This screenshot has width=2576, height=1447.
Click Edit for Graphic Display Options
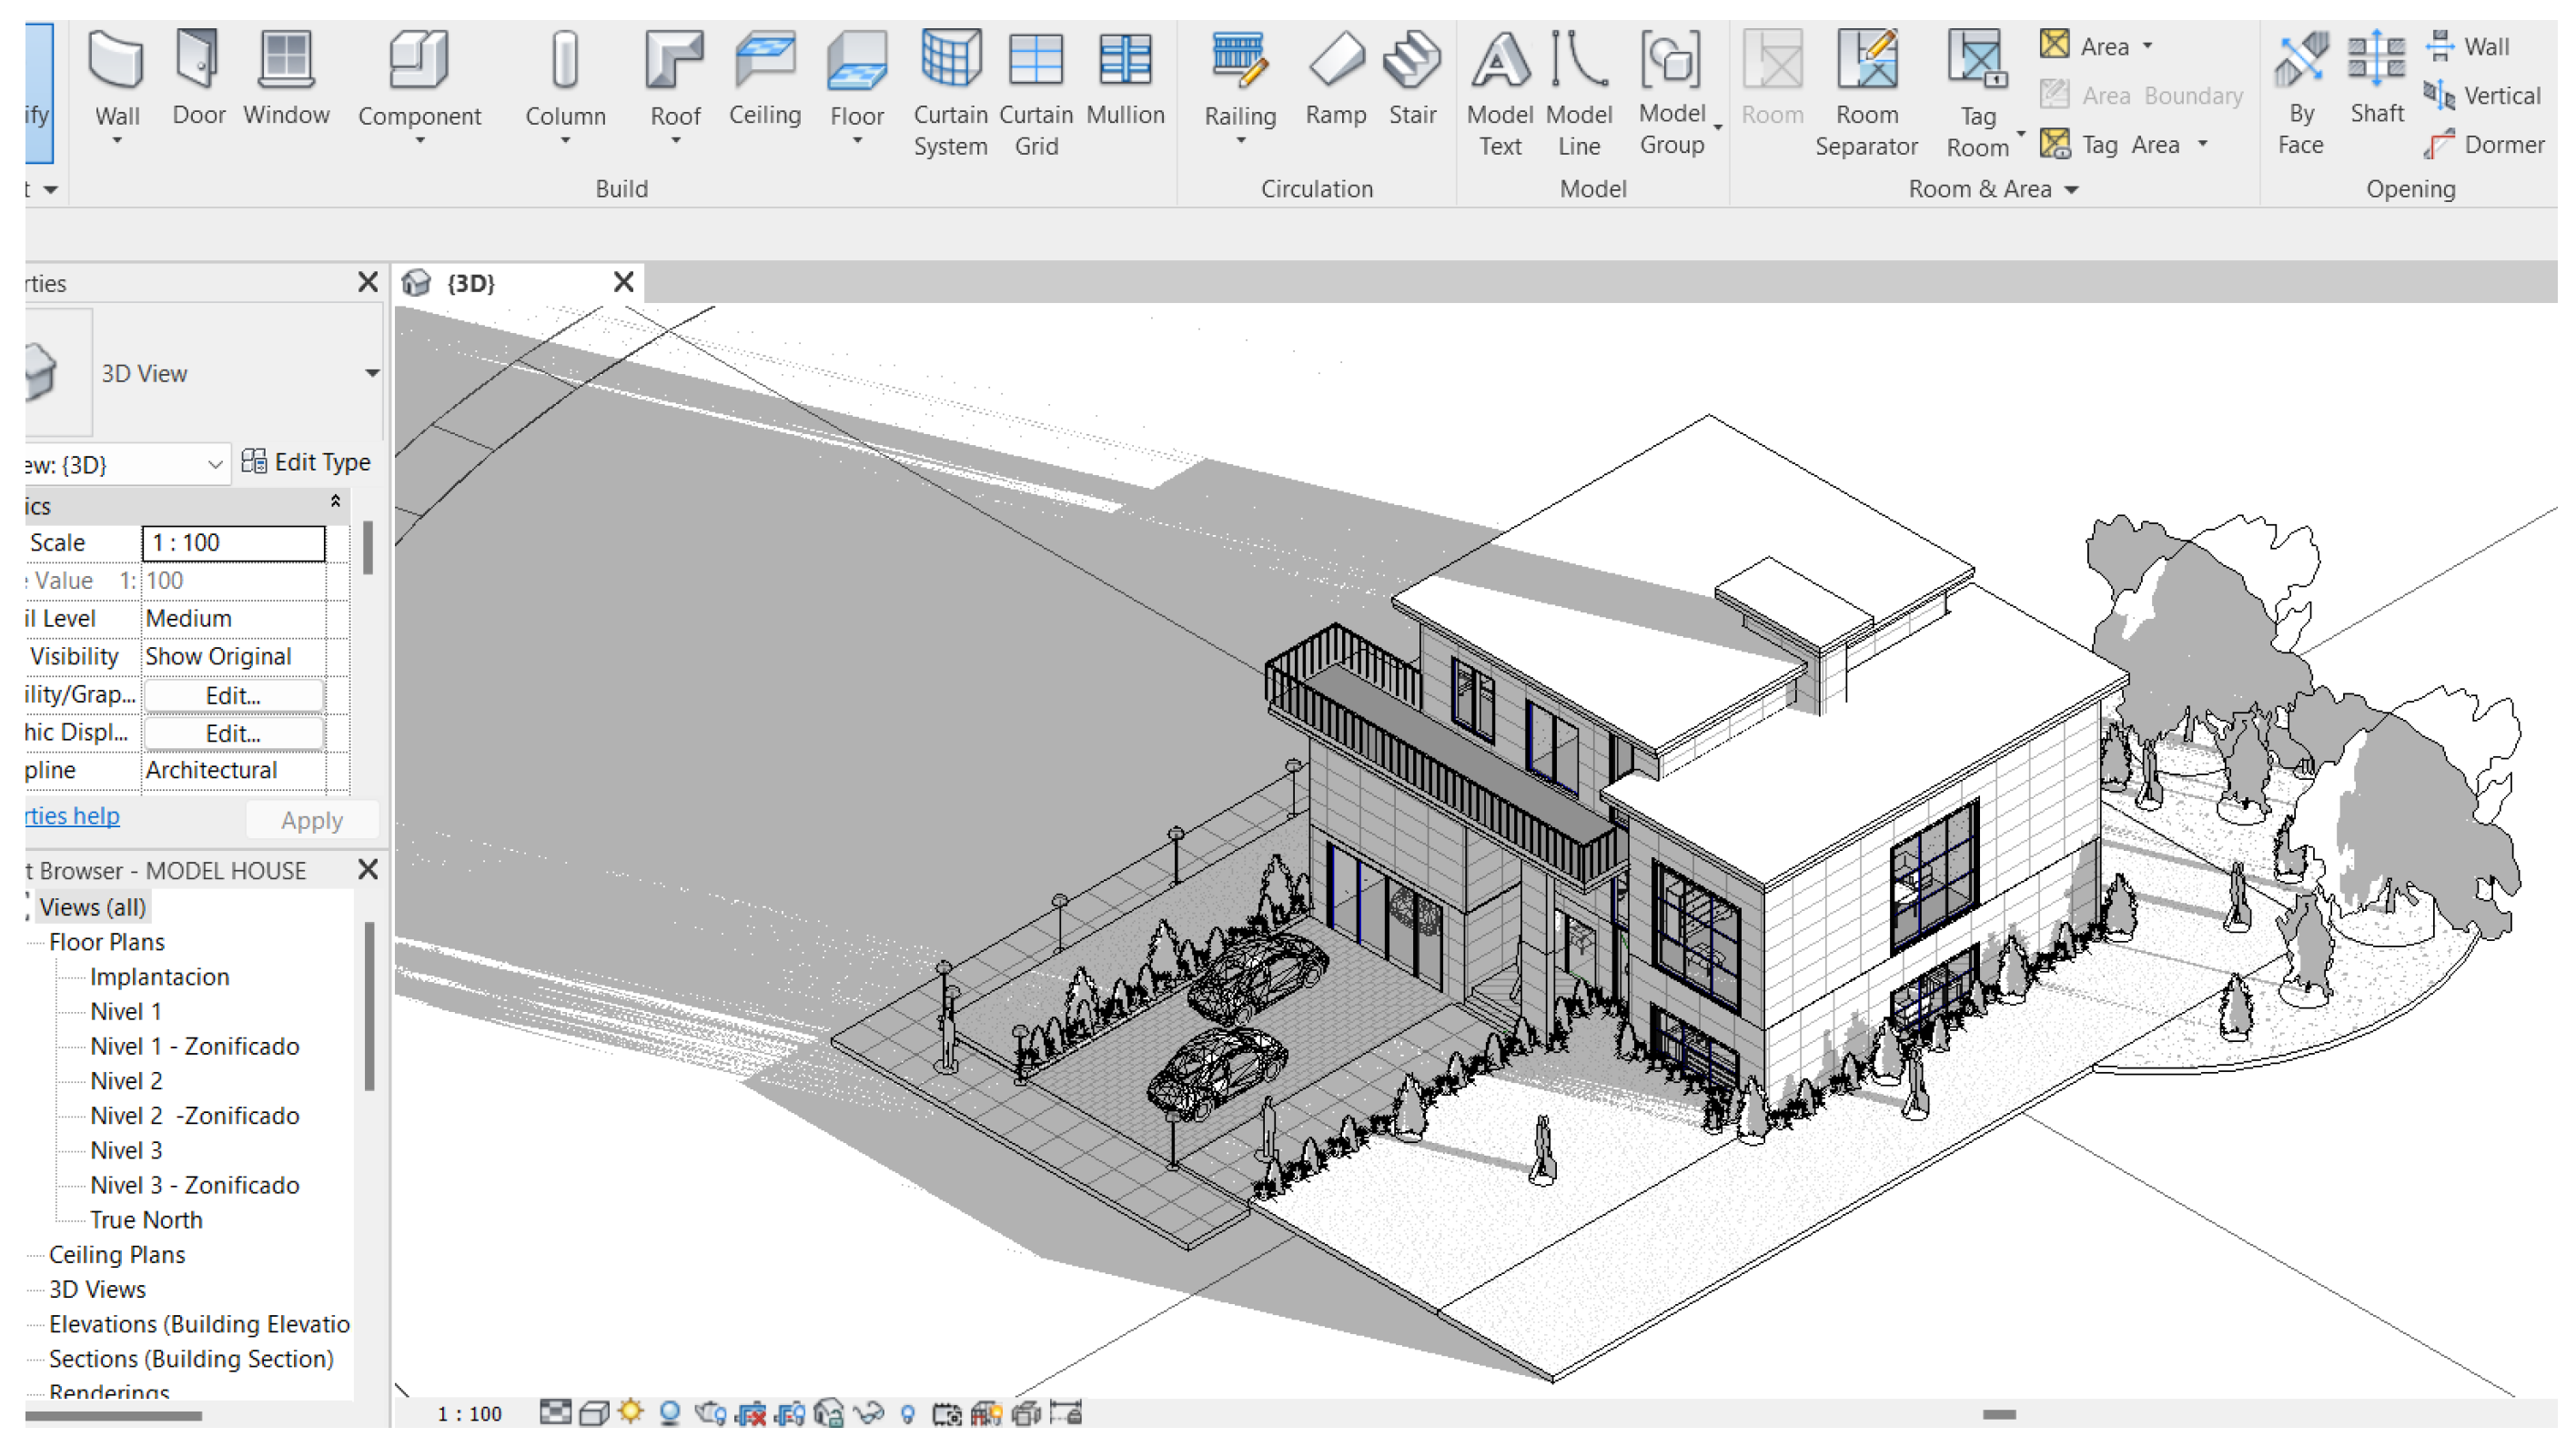click(x=232, y=733)
